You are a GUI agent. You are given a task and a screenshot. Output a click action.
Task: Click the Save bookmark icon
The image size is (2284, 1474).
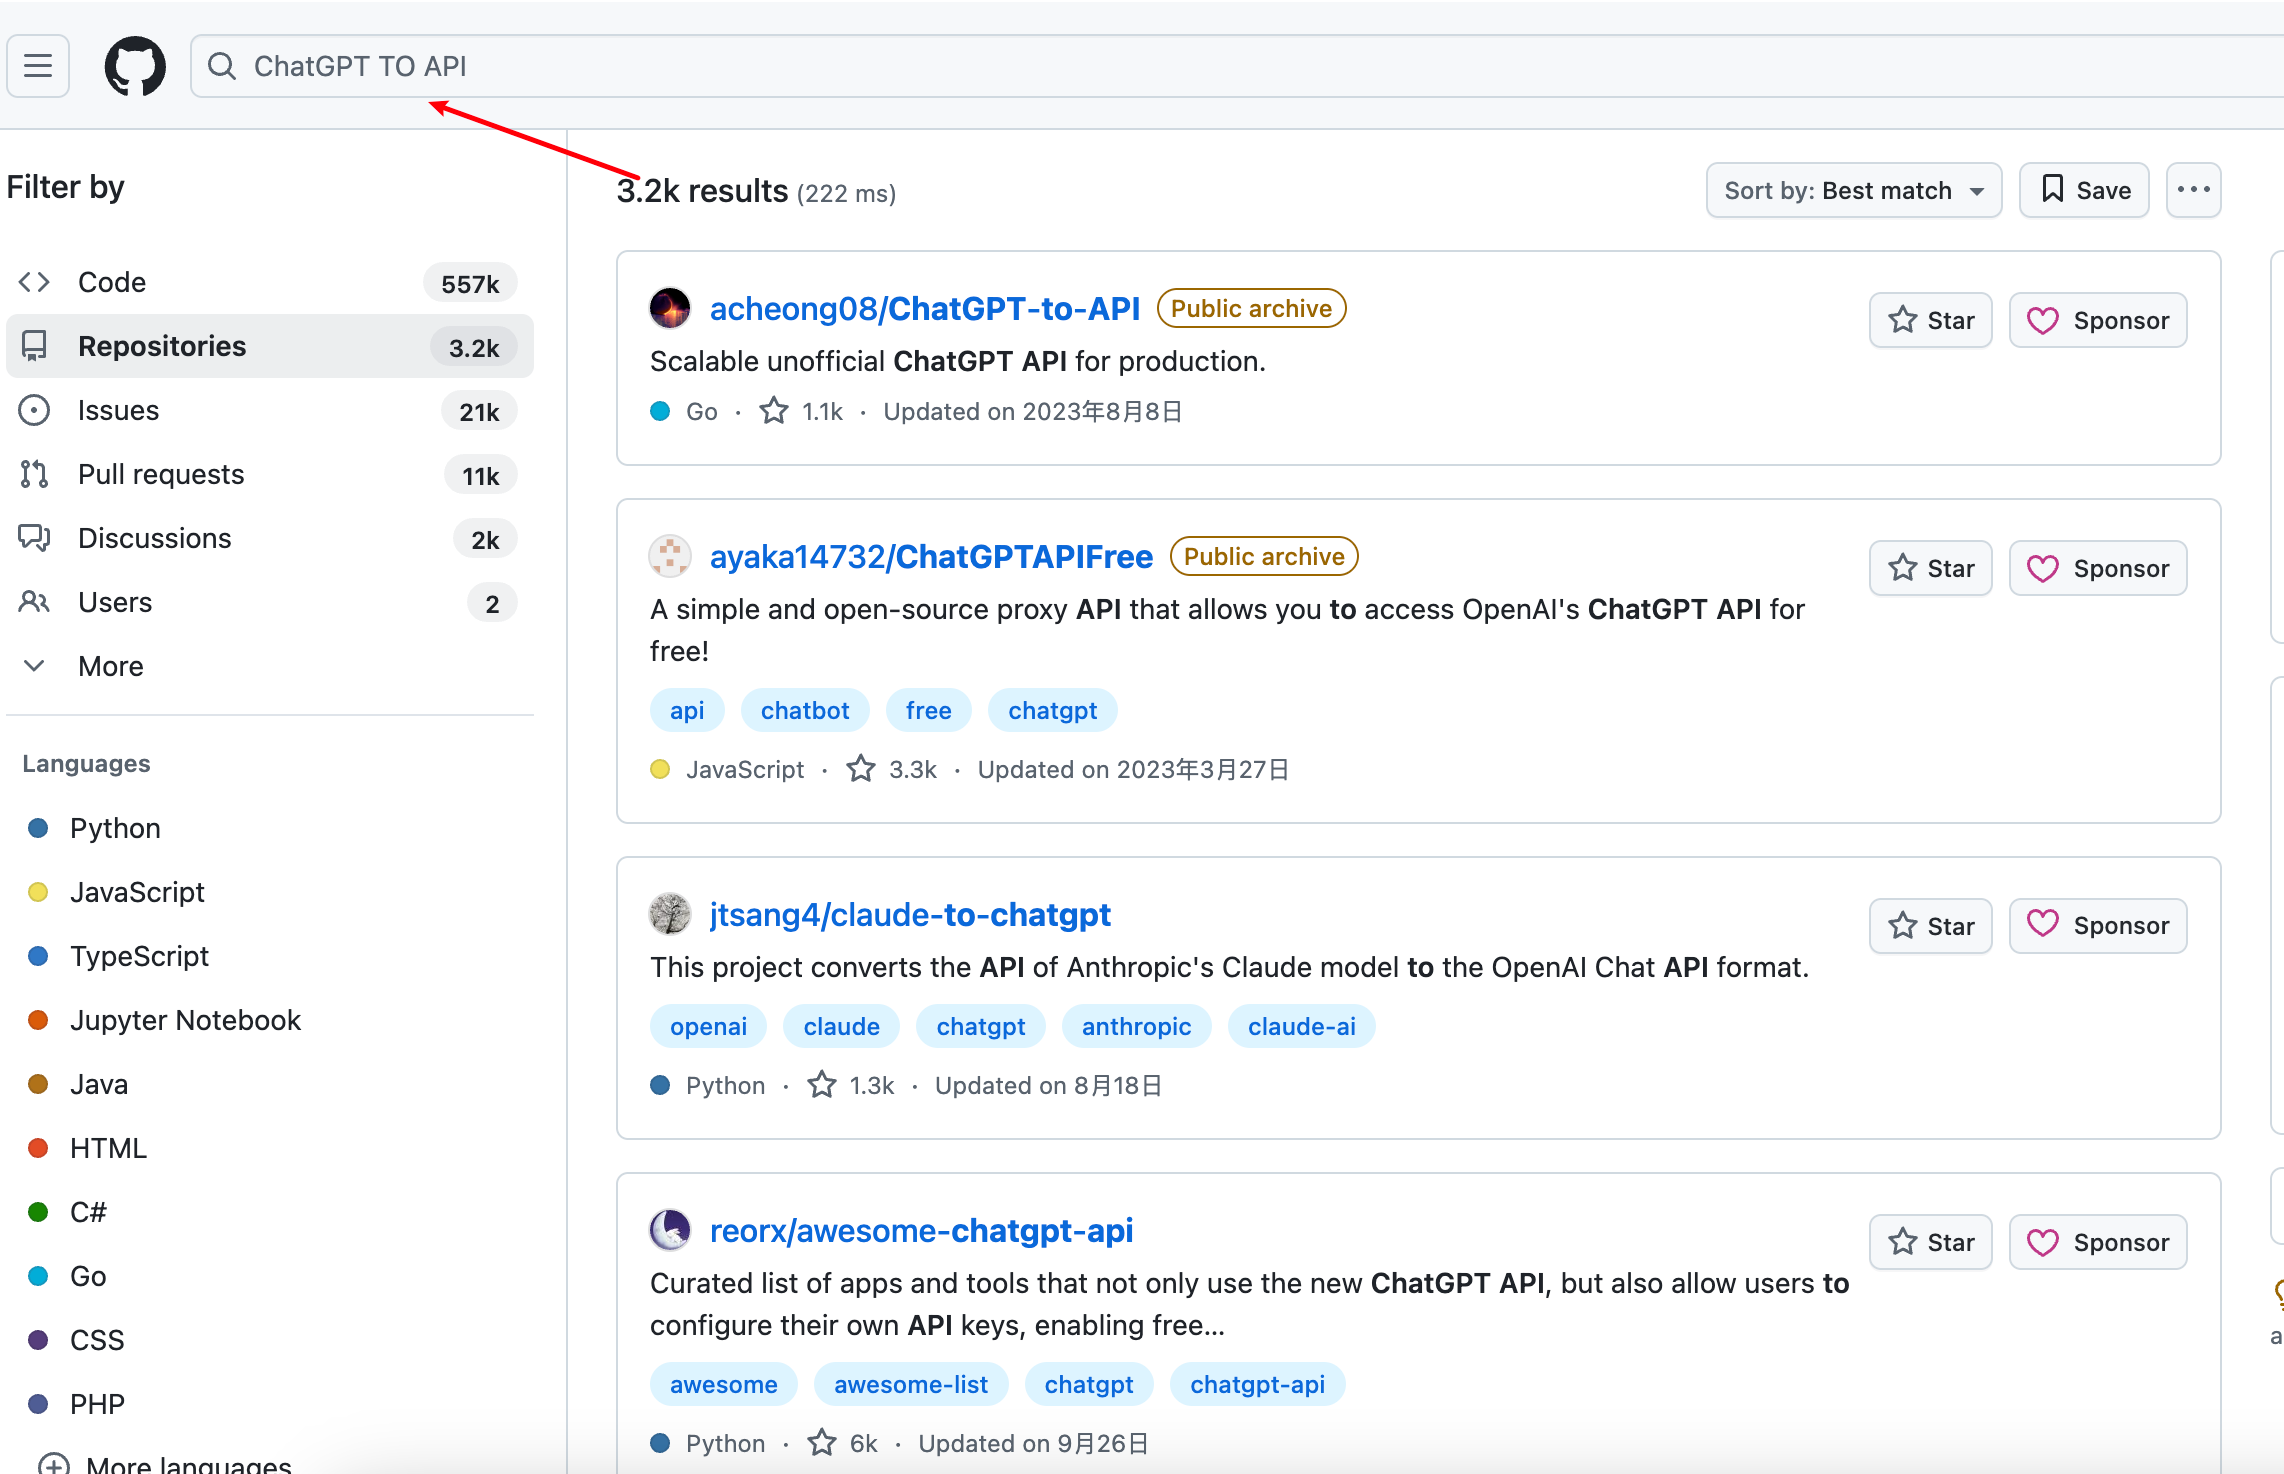2052,190
